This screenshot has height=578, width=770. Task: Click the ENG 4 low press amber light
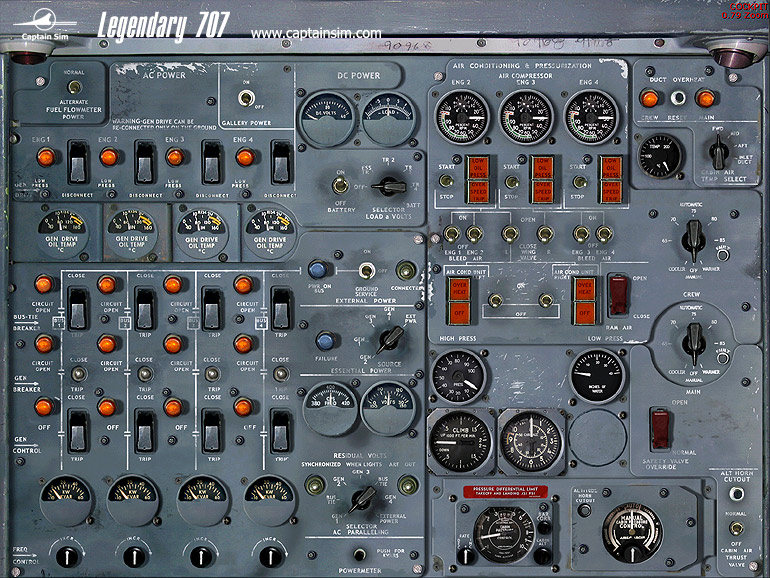tap(245, 158)
